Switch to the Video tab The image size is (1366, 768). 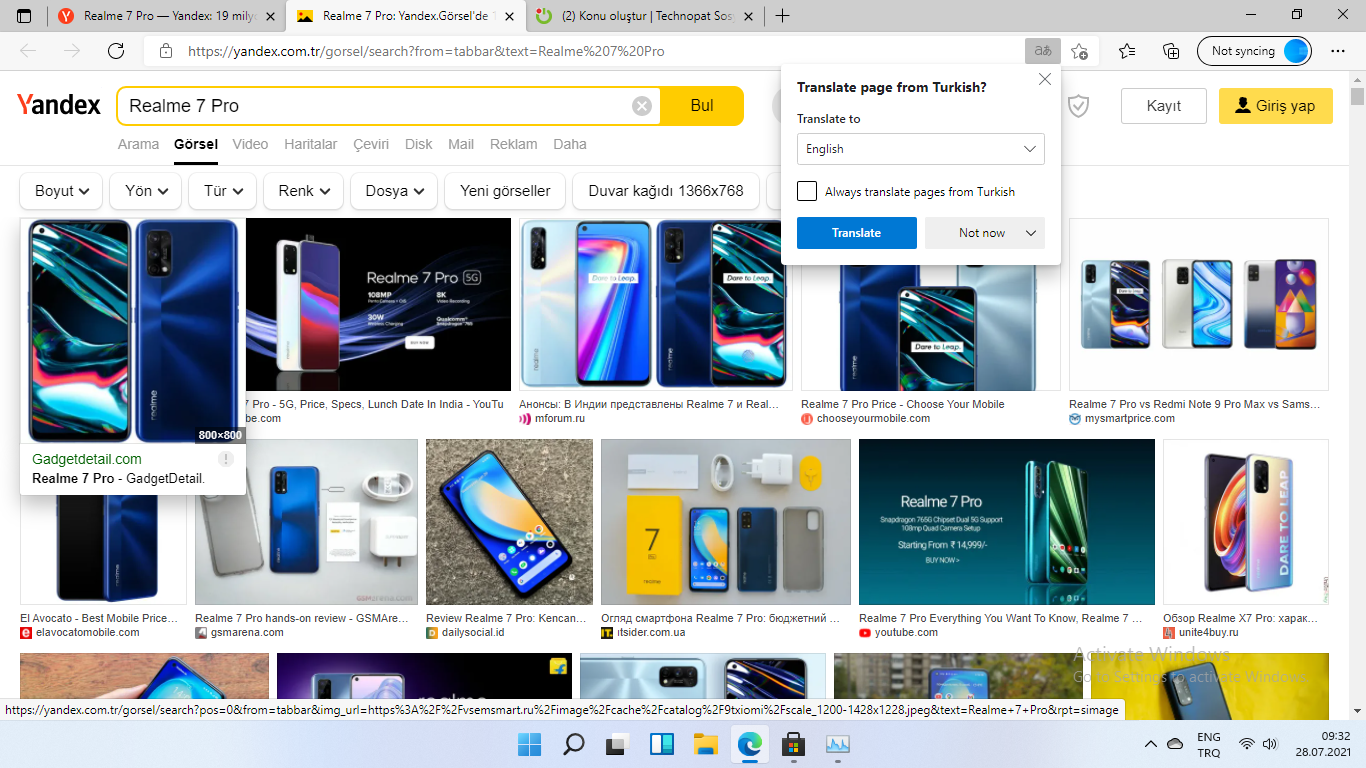250,144
